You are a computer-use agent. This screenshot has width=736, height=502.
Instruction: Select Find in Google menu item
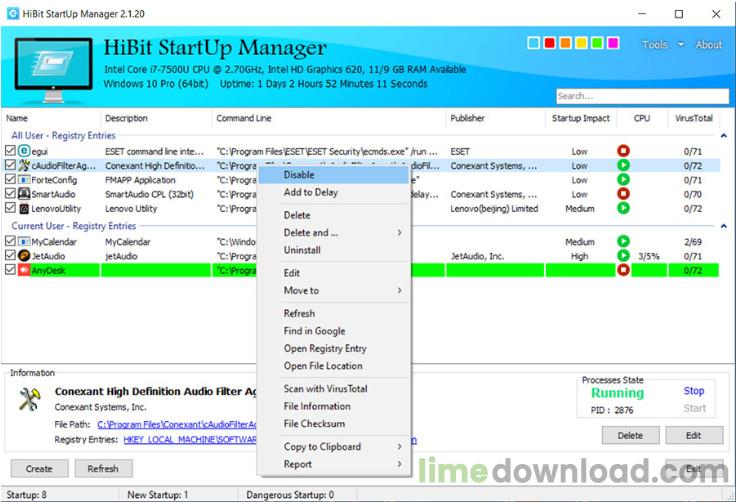[x=334, y=331]
